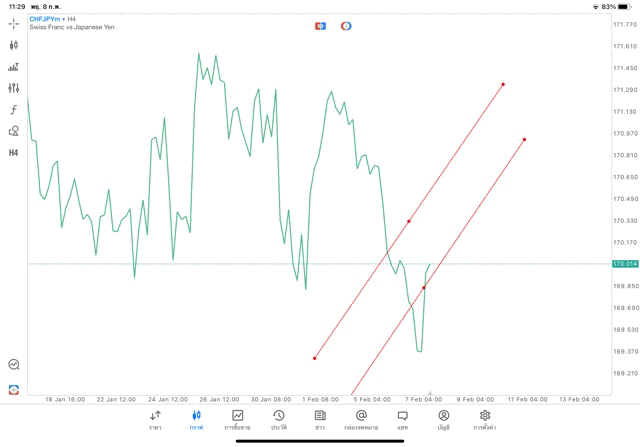Open the การตั้งค่า settings tab
The width and height of the screenshot is (640, 447).
[485, 419]
